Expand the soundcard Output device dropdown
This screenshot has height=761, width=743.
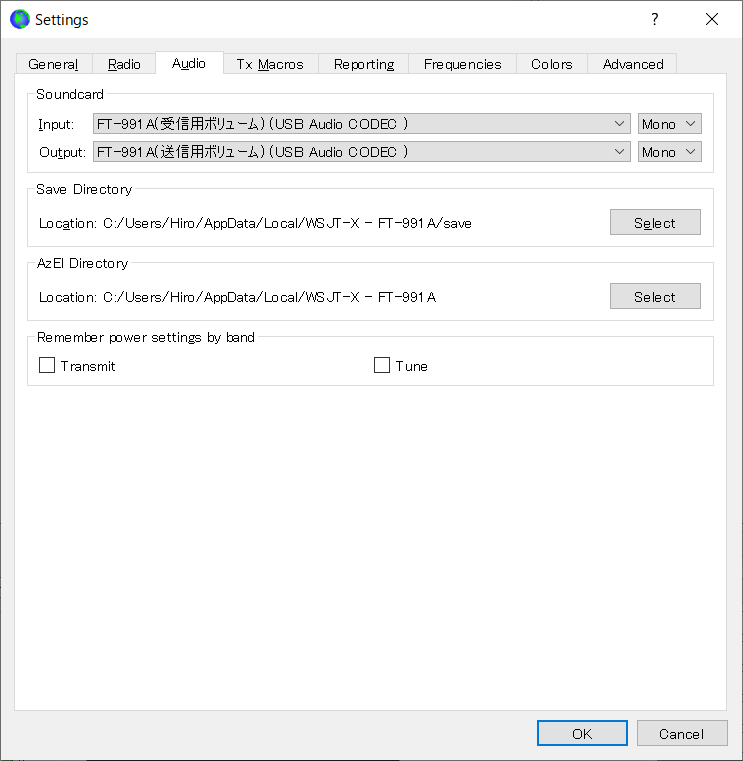[x=361, y=152]
